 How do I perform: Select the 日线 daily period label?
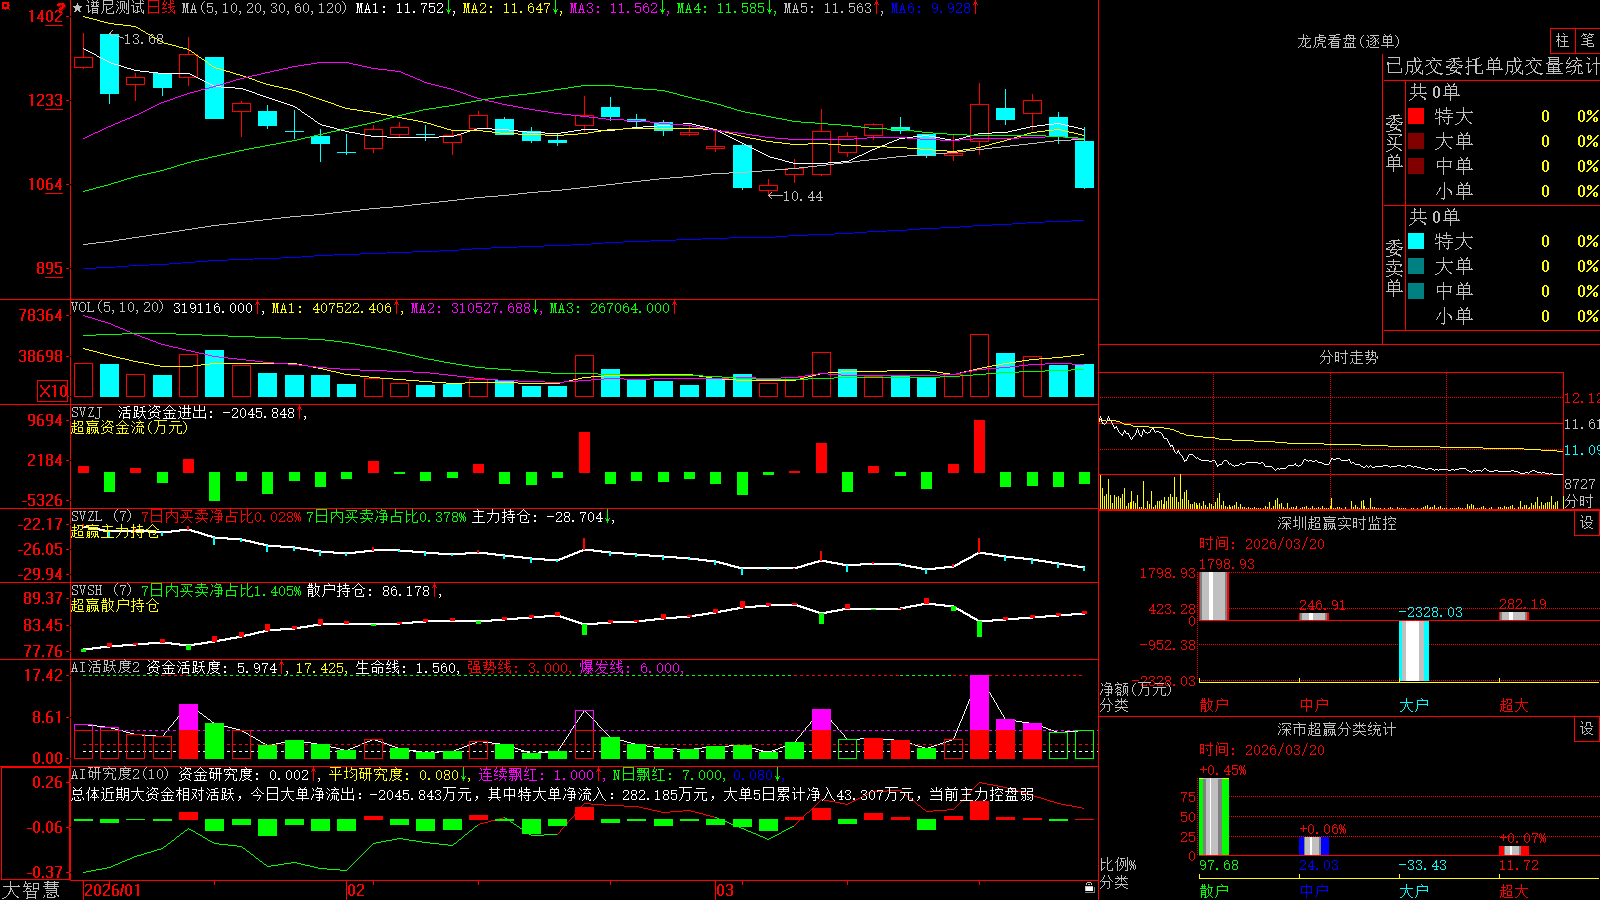[x=161, y=8]
